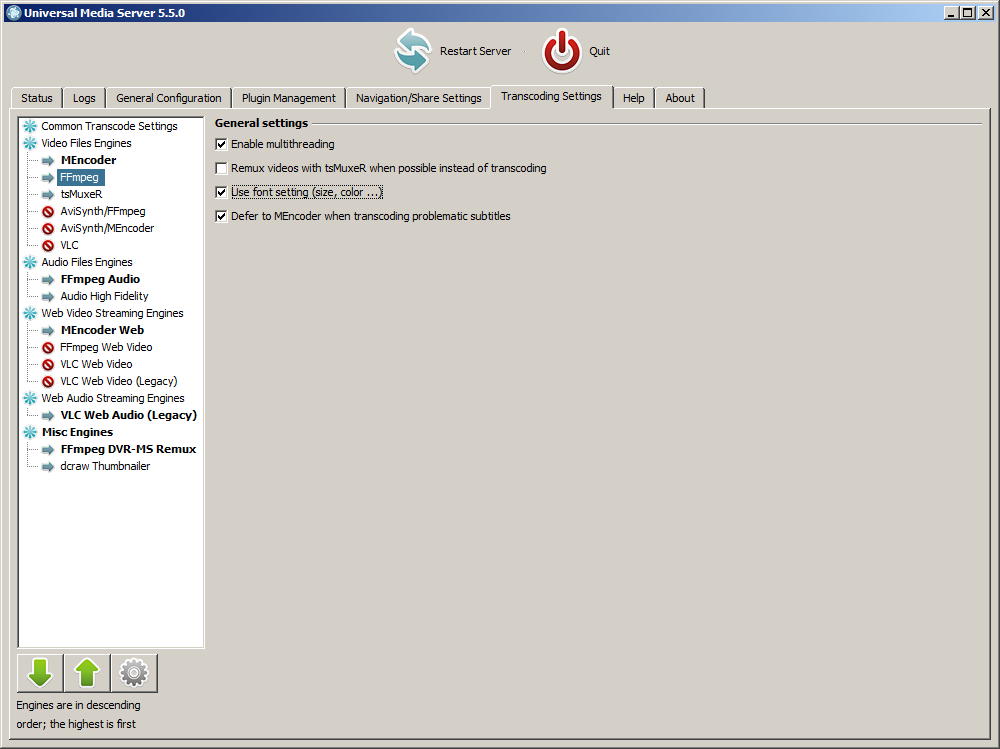Viewport: 1000px width, 749px height.
Task: Open the General Configuration tab
Action: [x=169, y=98]
